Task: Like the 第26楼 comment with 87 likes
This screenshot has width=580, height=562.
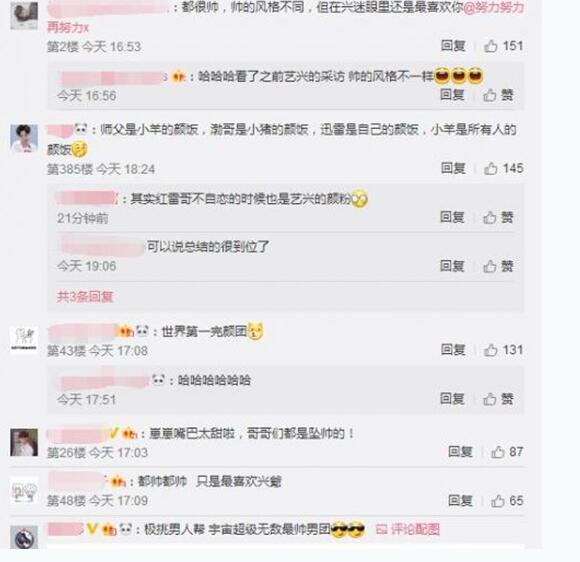Action: point(506,452)
